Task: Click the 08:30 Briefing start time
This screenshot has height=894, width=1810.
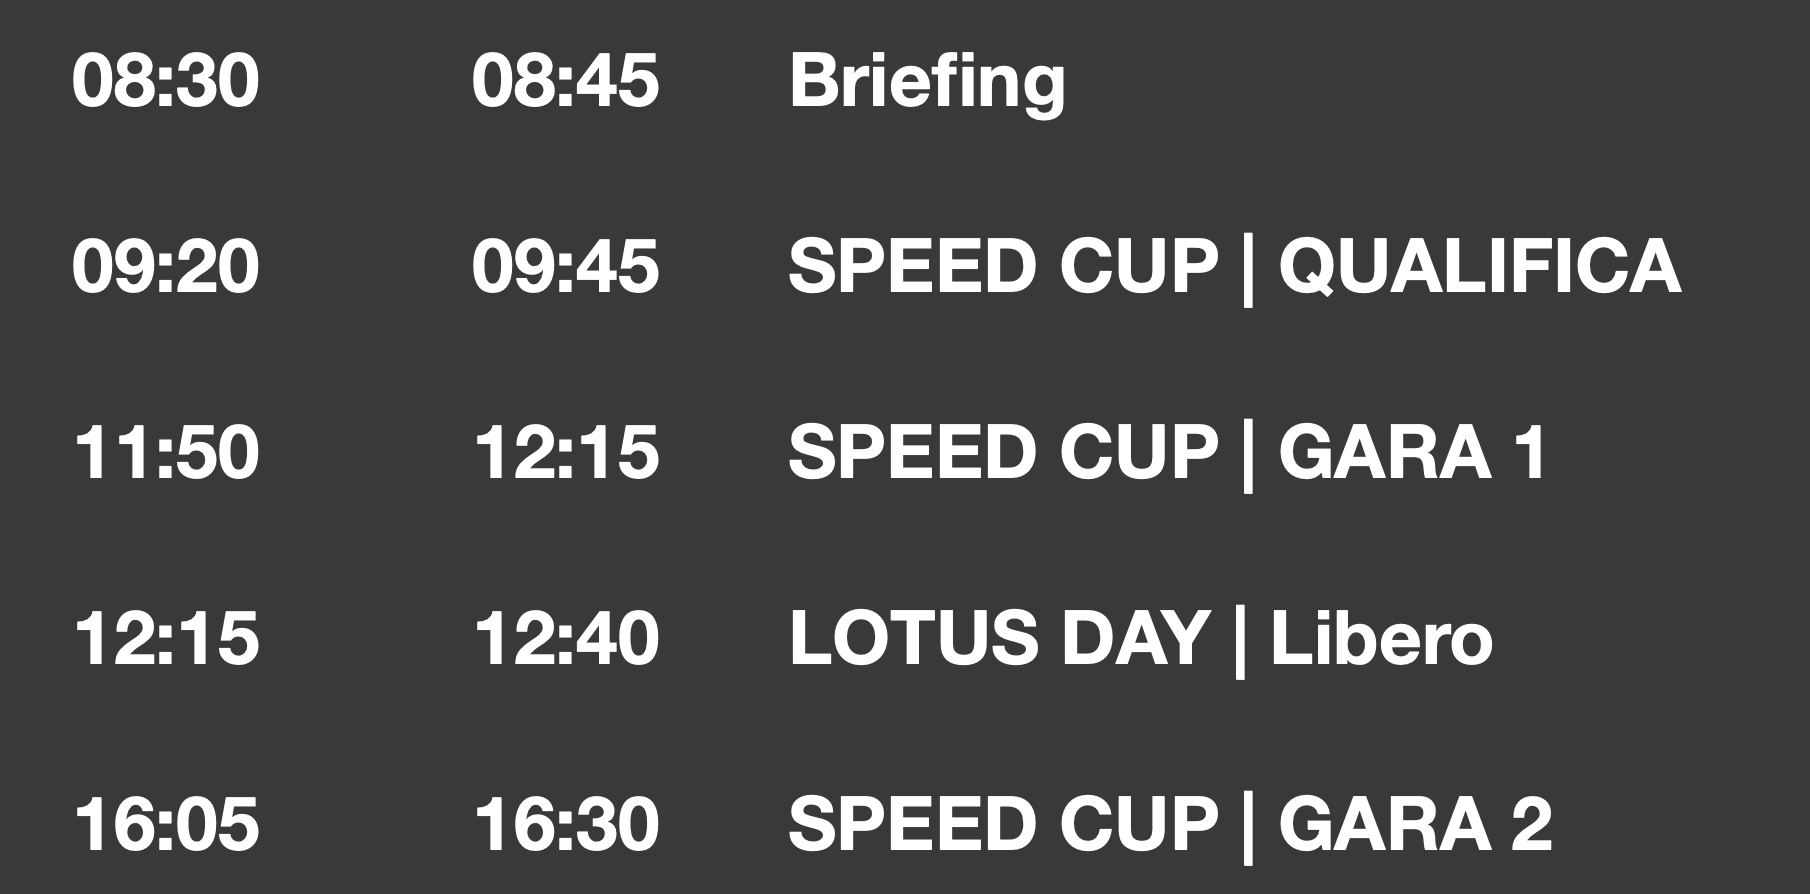Action: point(165,81)
